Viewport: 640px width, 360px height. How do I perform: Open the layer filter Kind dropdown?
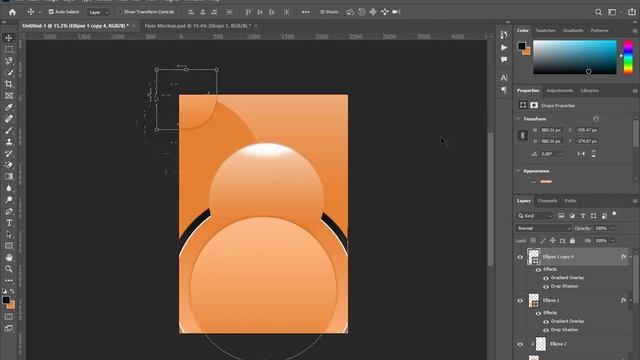(x=535, y=216)
